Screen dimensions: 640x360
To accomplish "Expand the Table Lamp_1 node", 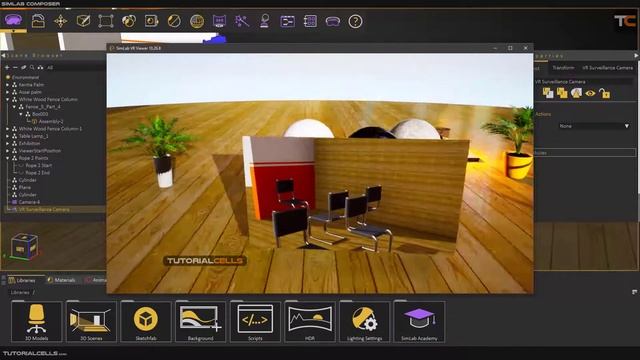I will tap(7, 136).
